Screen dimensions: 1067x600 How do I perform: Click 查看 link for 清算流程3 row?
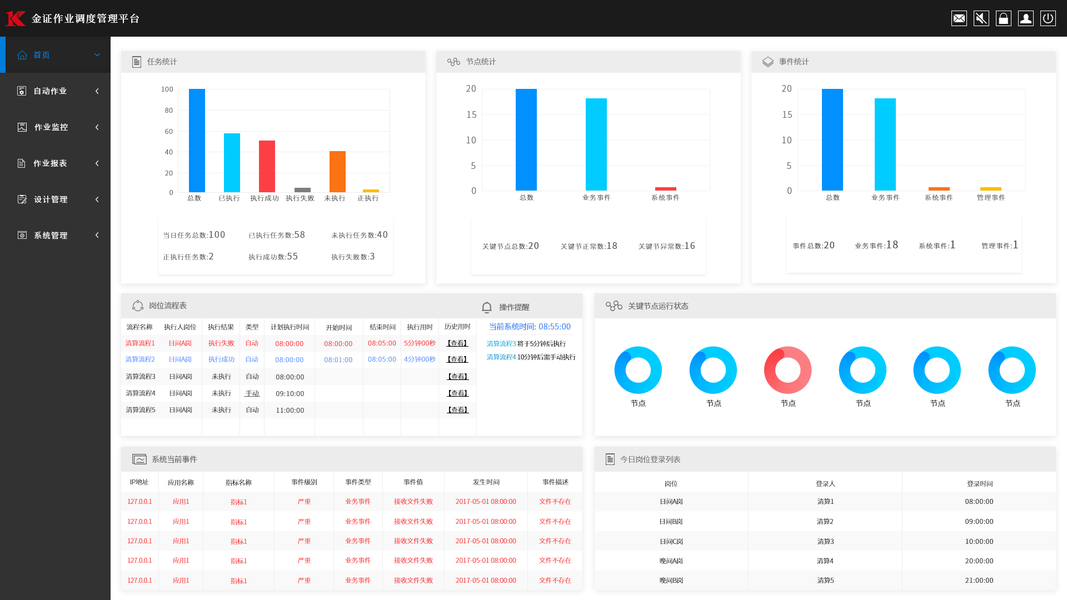[x=457, y=377]
